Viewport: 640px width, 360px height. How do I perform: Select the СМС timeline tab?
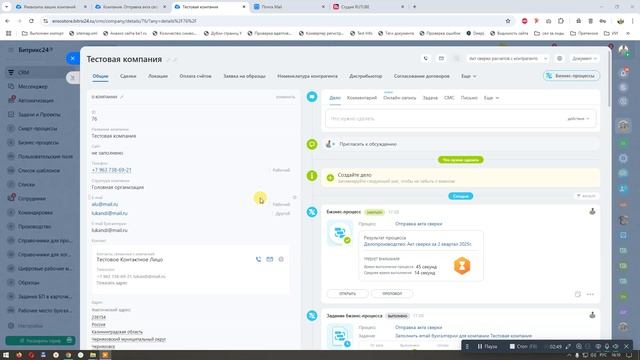pyautogui.click(x=449, y=98)
